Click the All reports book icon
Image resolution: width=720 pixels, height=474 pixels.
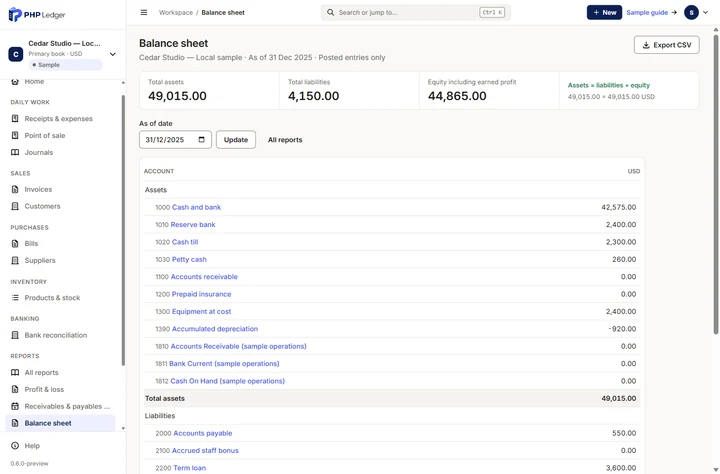[x=15, y=372]
